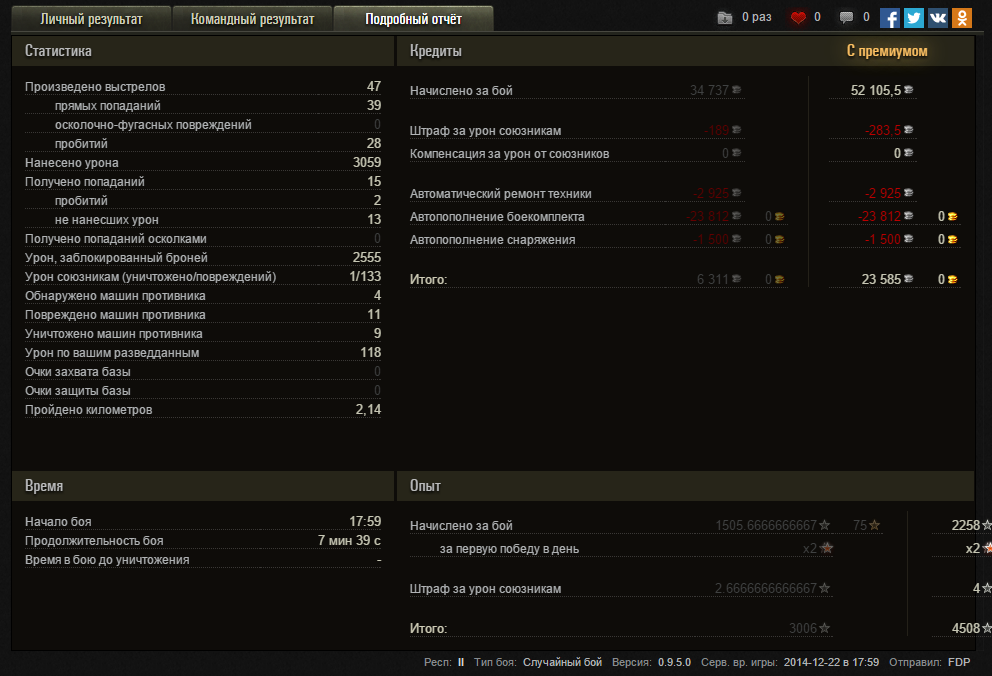Select the Подробный отчёт tab
This screenshot has width=992, height=676.
(413, 19)
